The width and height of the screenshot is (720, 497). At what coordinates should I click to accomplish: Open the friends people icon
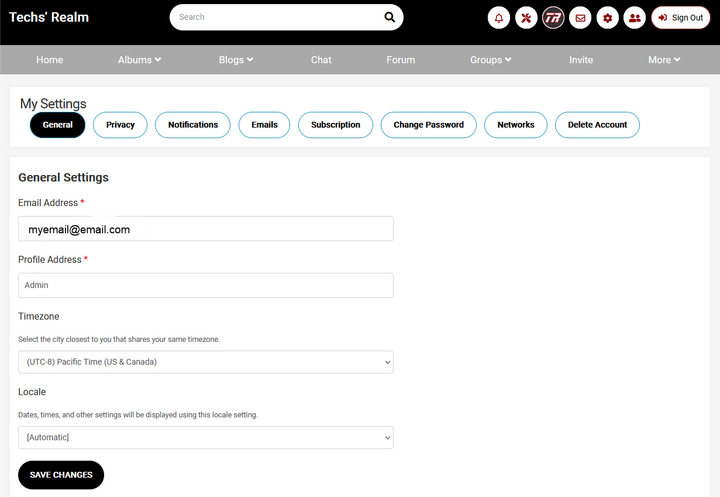click(x=635, y=18)
